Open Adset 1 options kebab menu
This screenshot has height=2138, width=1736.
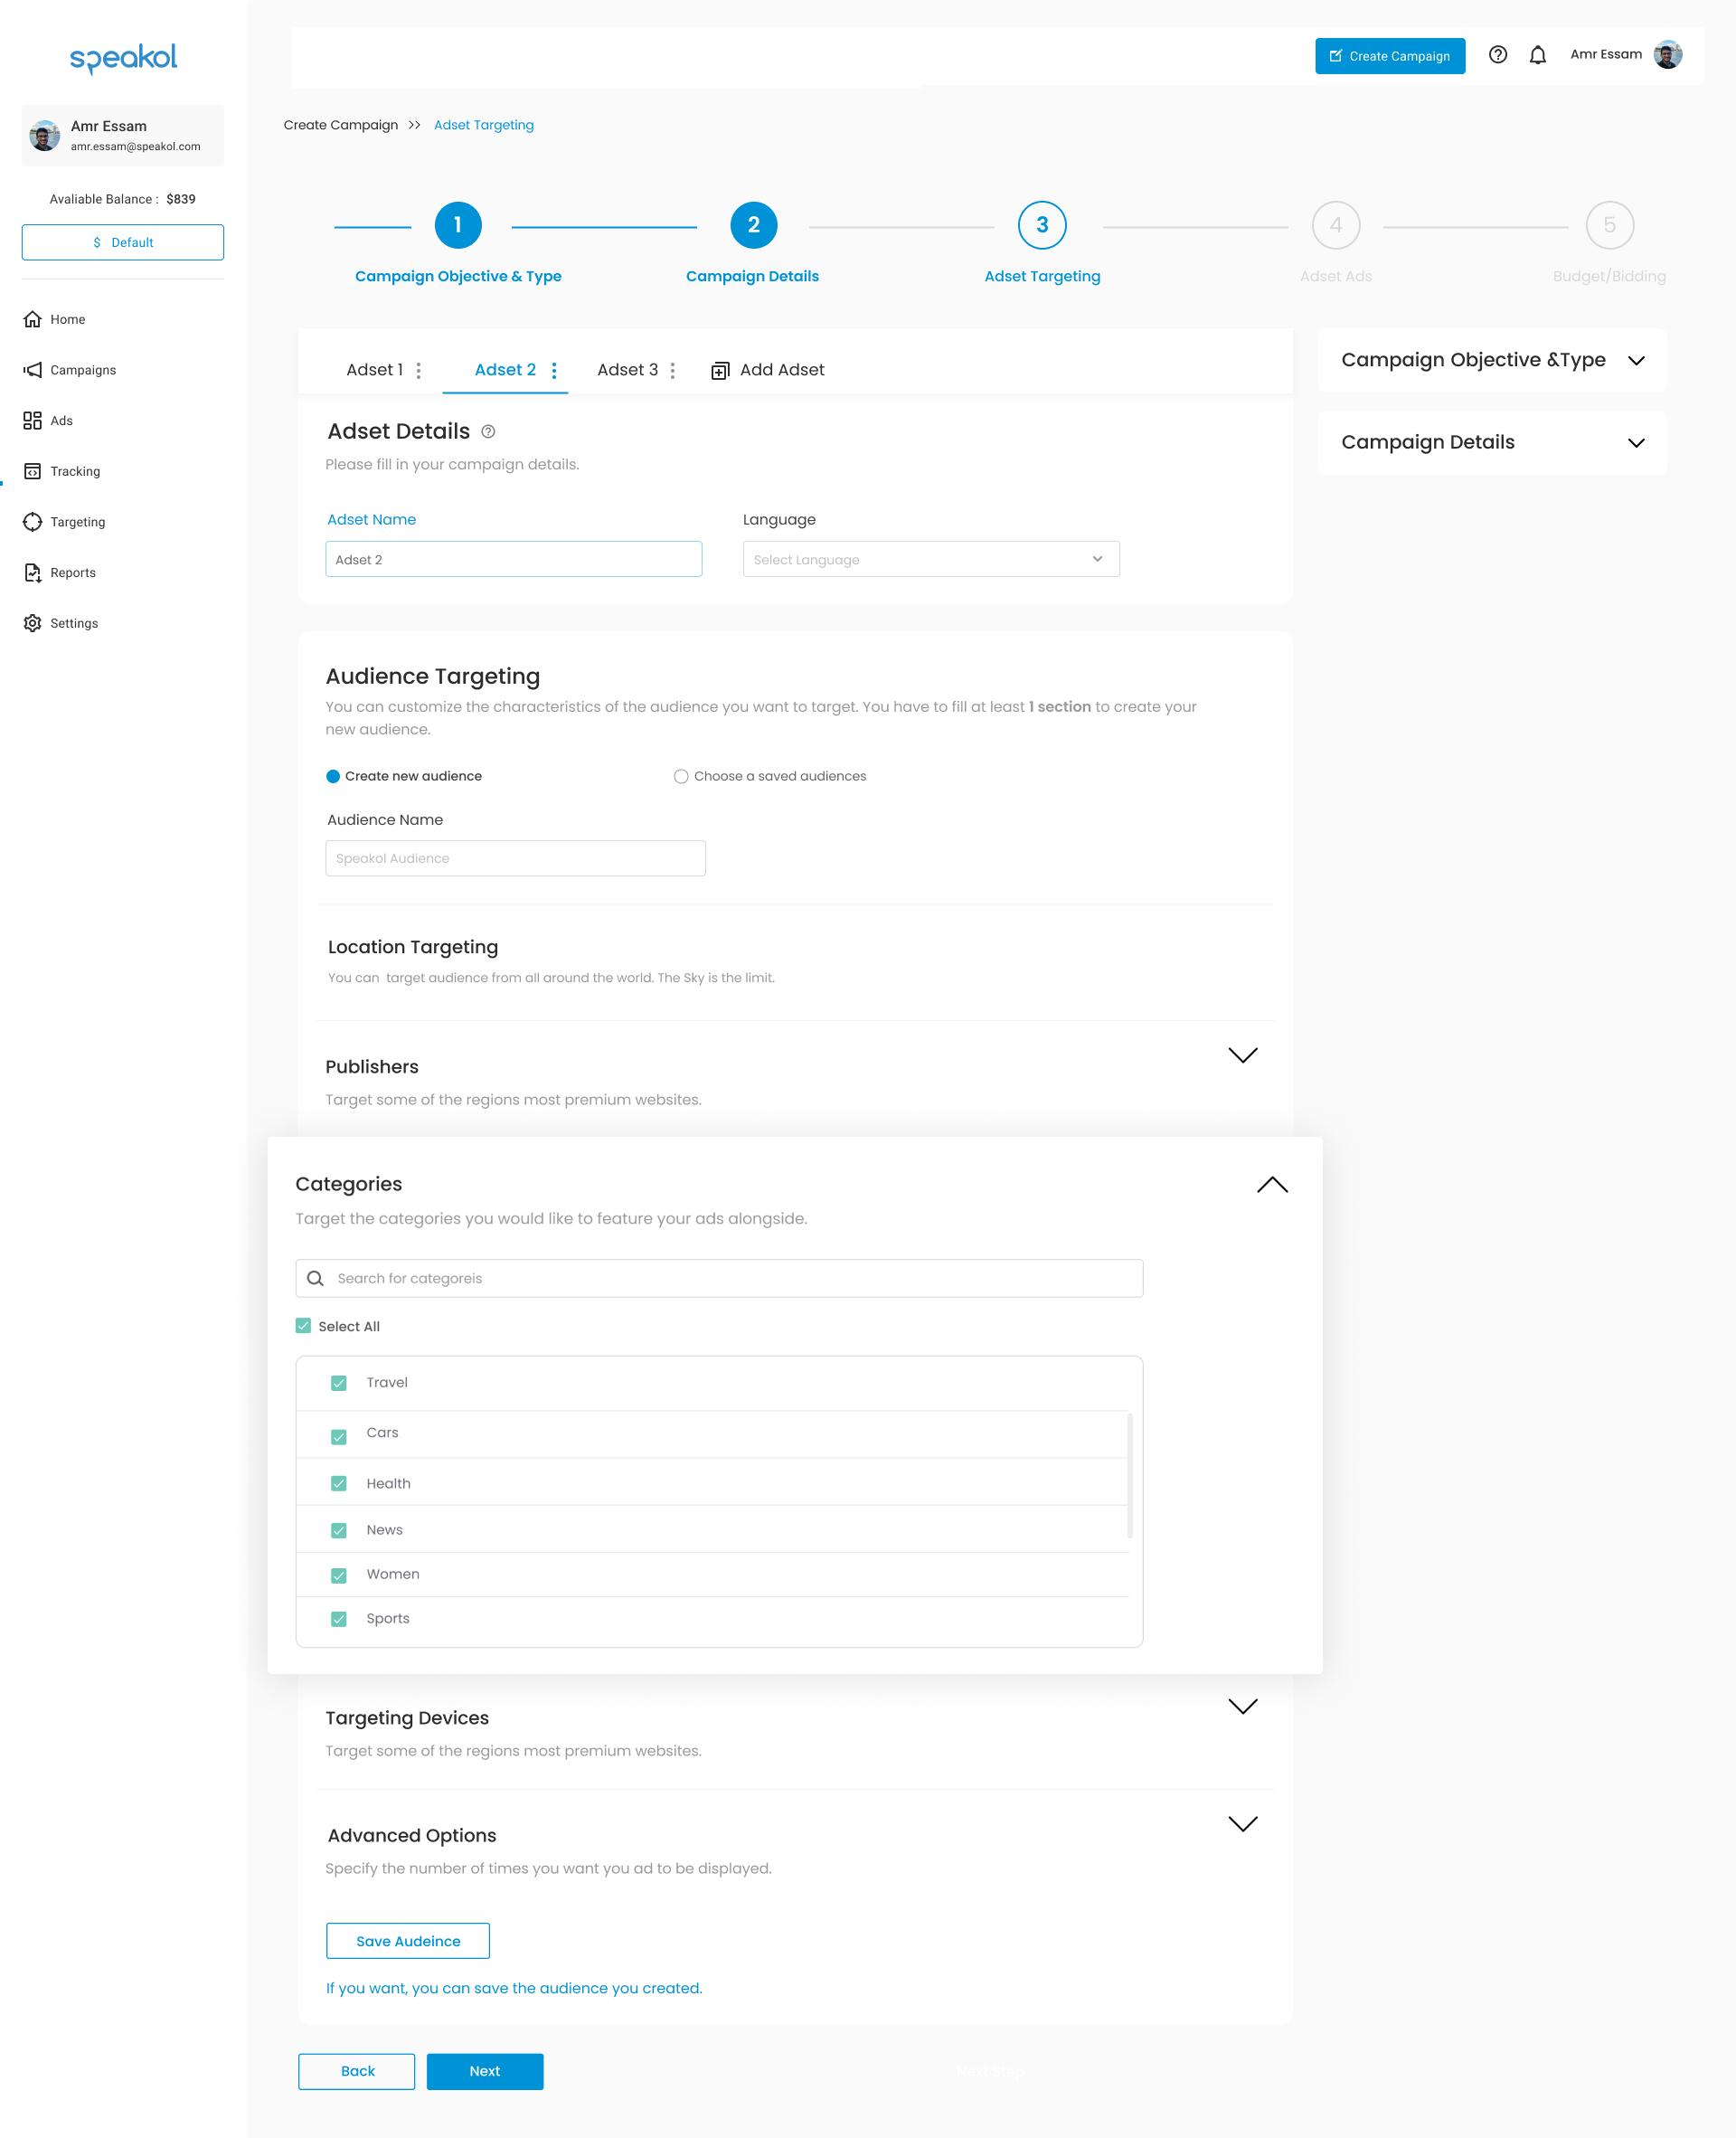[x=418, y=371]
